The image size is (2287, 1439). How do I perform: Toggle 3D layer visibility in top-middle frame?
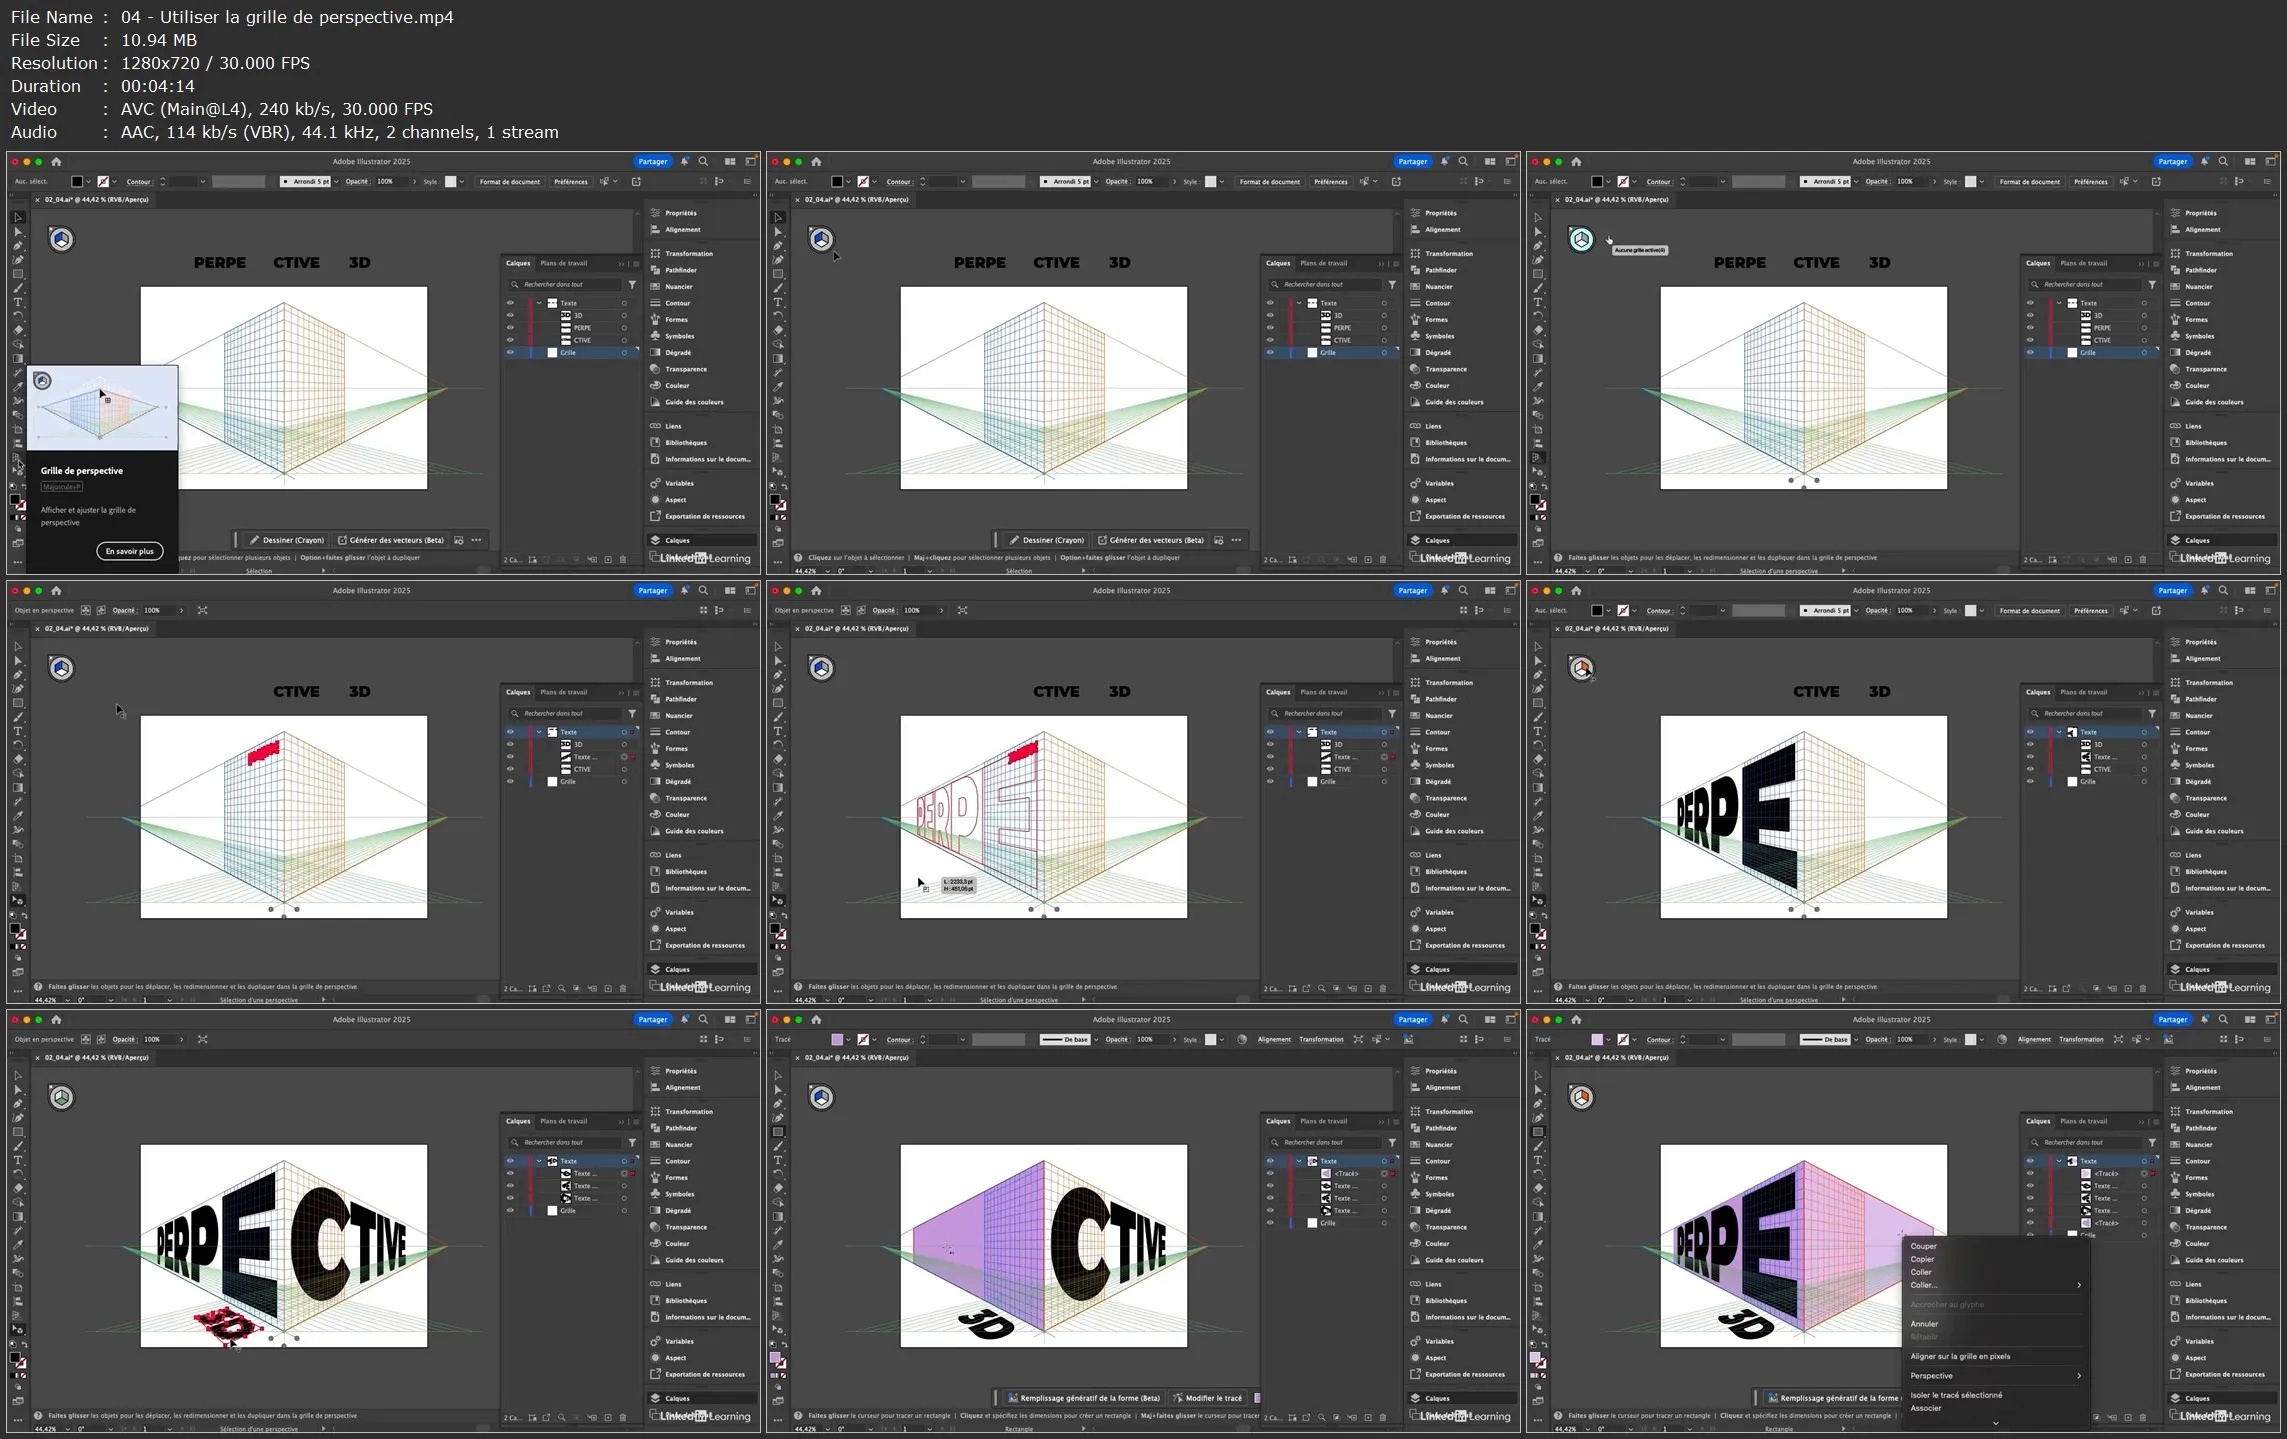click(x=1270, y=316)
